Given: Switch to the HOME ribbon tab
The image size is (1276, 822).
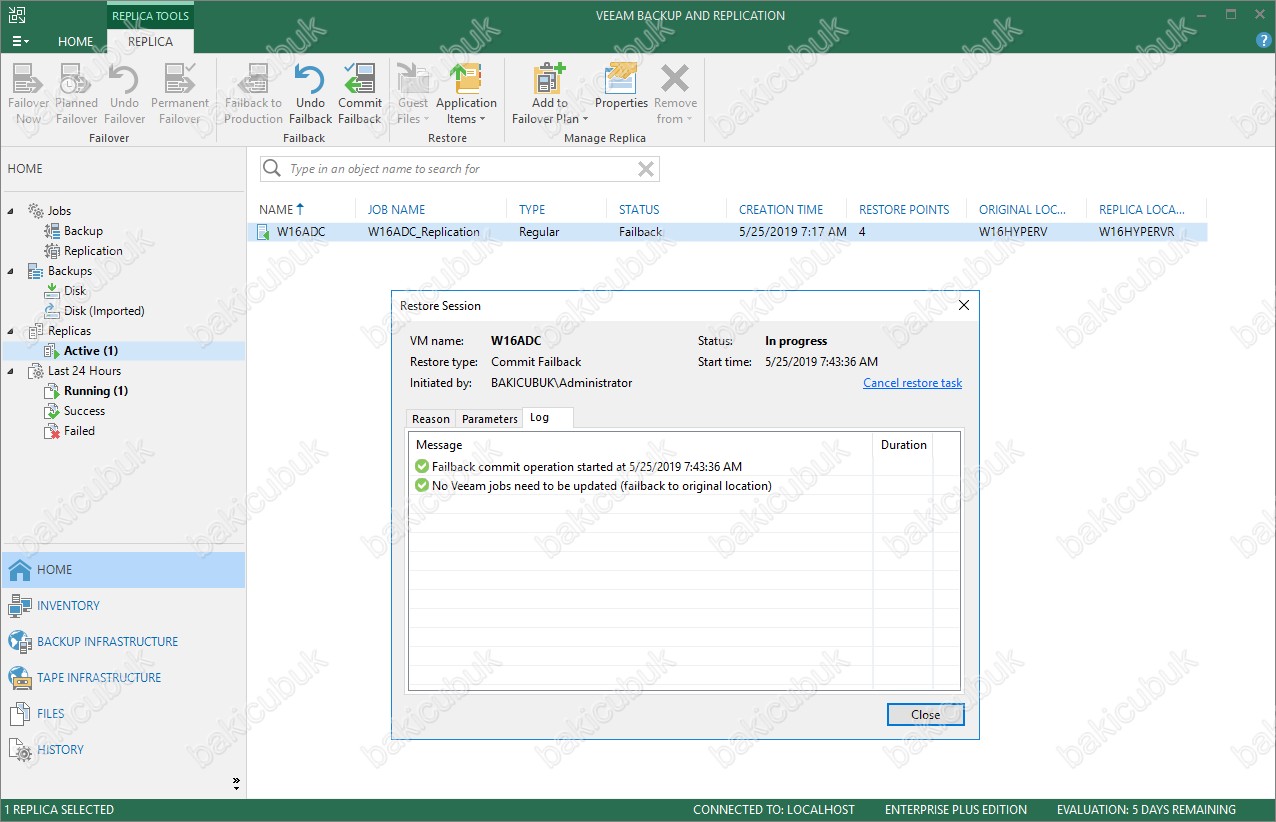Looking at the screenshot, I should pos(76,42).
